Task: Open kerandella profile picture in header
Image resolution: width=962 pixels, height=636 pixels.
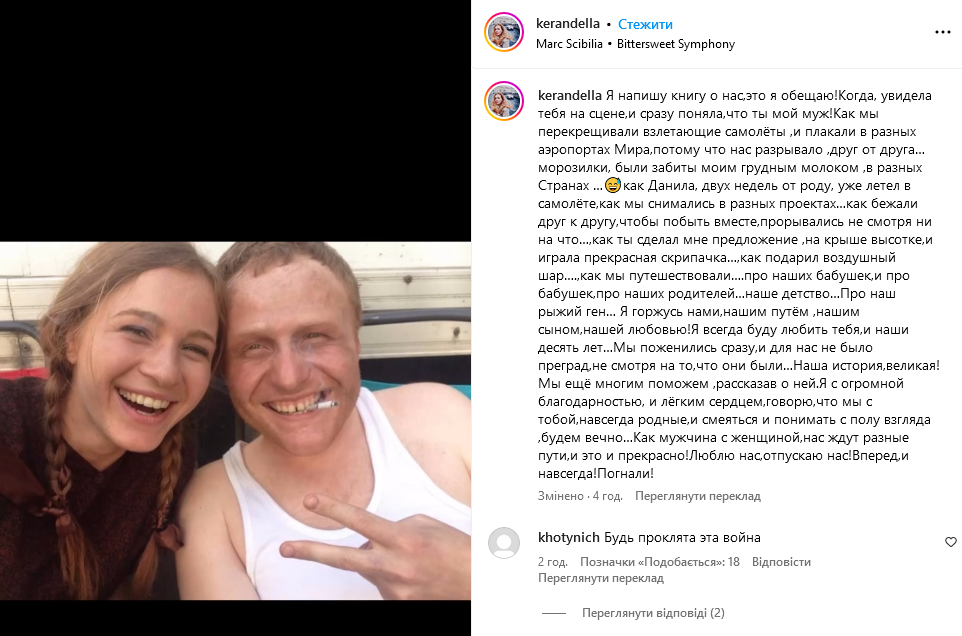Action: click(504, 32)
